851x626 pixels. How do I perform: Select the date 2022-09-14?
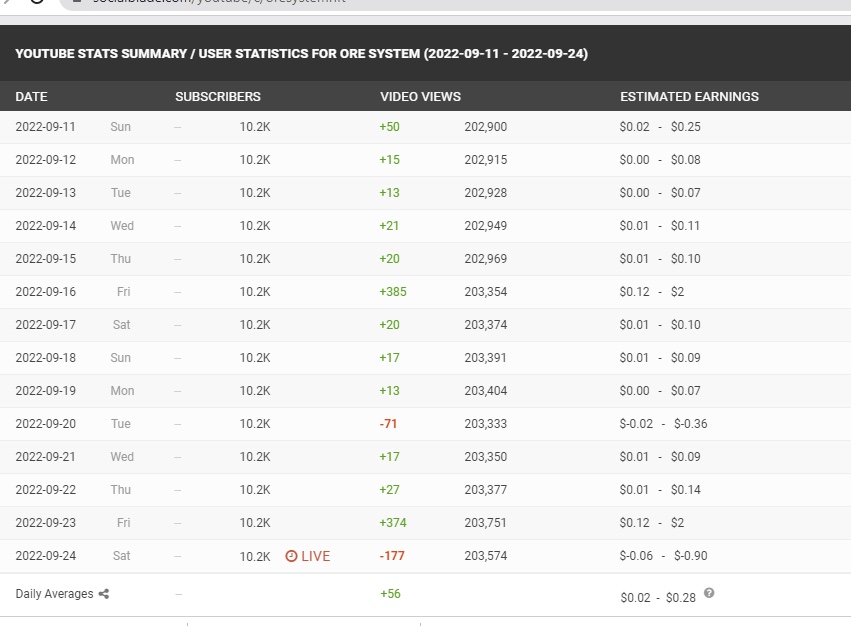click(46, 226)
